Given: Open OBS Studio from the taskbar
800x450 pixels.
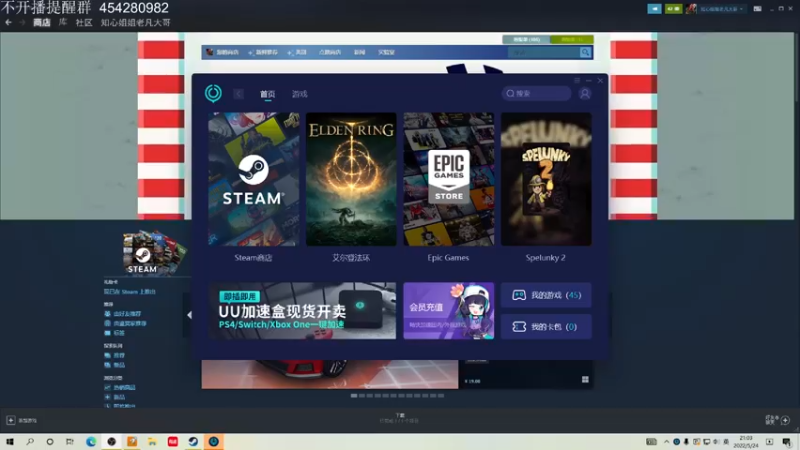Looking at the screenshot, I should click(111, 442).
